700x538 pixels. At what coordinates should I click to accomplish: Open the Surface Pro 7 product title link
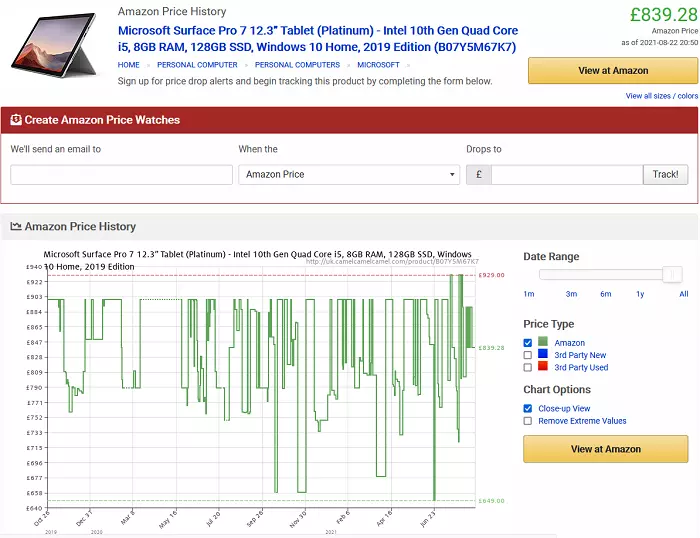tap(317, 39)
